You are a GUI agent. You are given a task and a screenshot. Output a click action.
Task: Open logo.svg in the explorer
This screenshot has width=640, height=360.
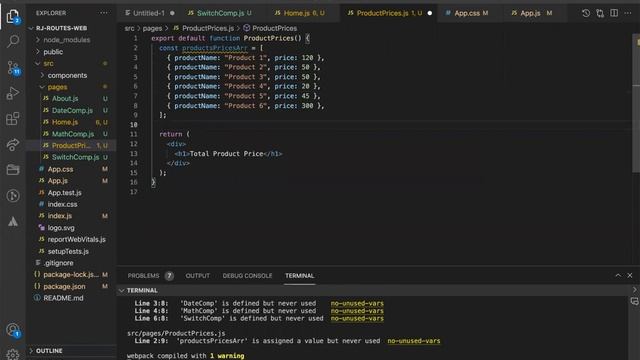(71, 228)
